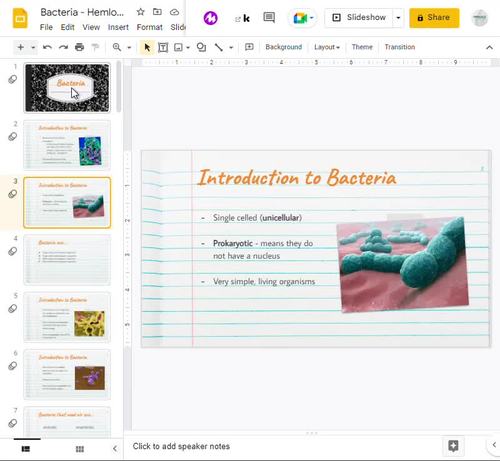Screen dimensions: 500x461
Task: Click linked-slide icon beside slide 1
Action: pyautogui.click(x=12, y=79)
